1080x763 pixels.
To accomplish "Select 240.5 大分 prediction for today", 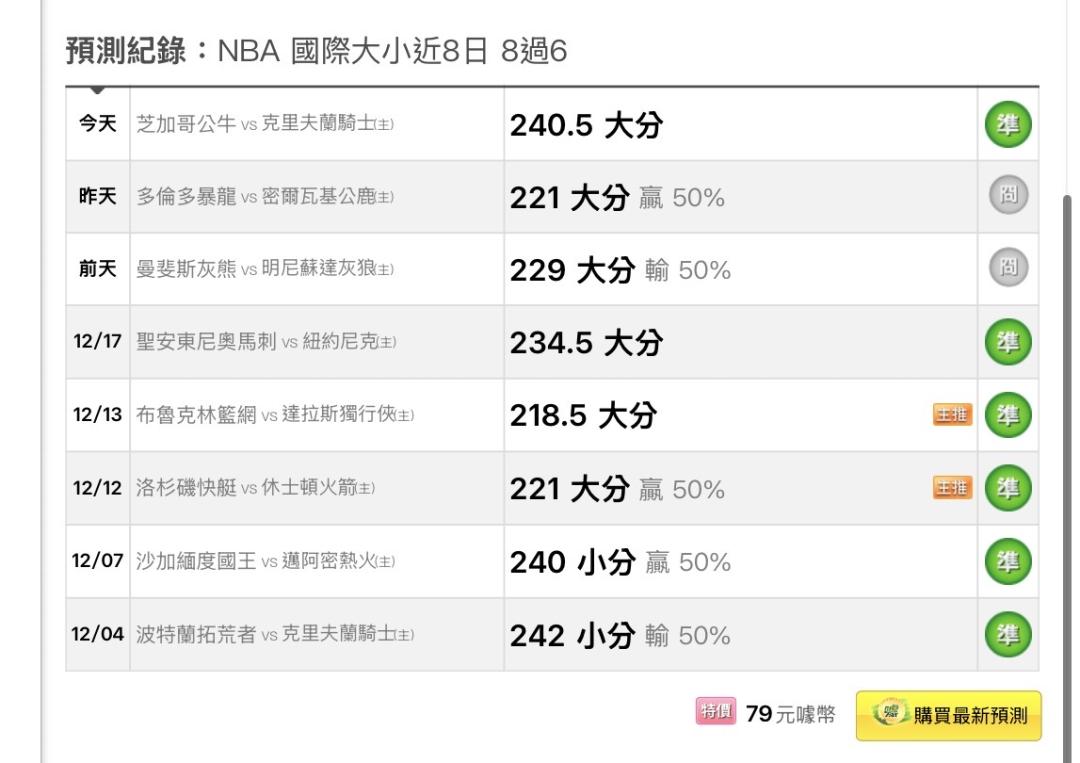I will pos(586,126).
